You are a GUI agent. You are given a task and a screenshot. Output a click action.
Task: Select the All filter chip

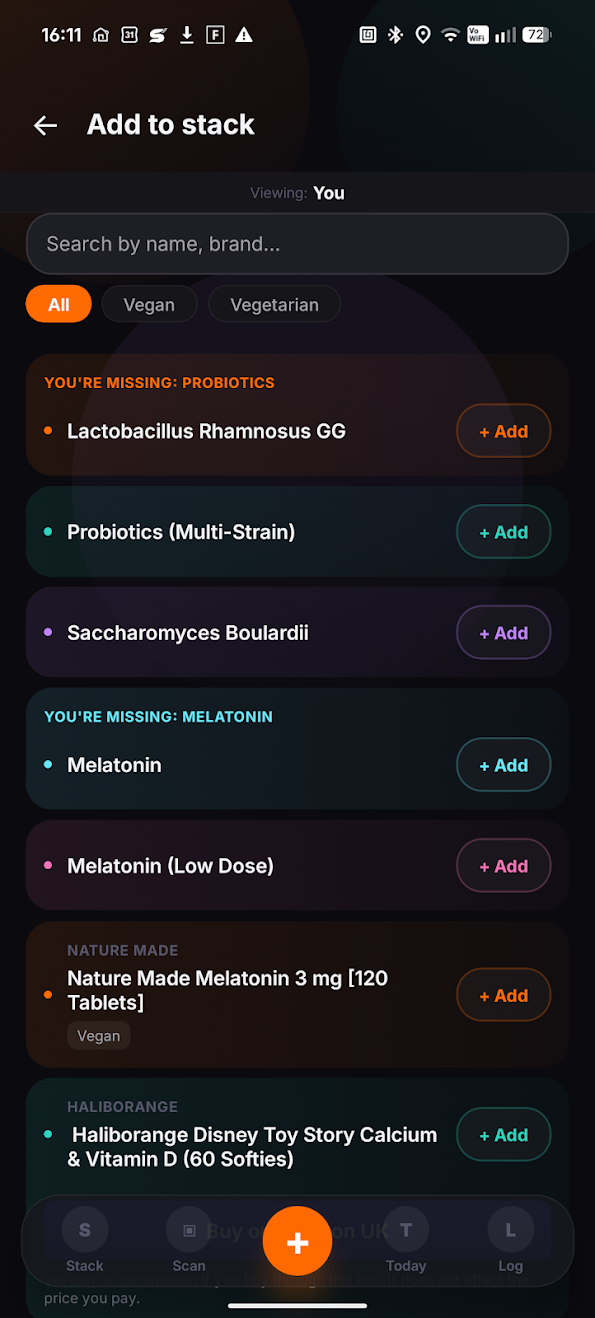(59, 305)
